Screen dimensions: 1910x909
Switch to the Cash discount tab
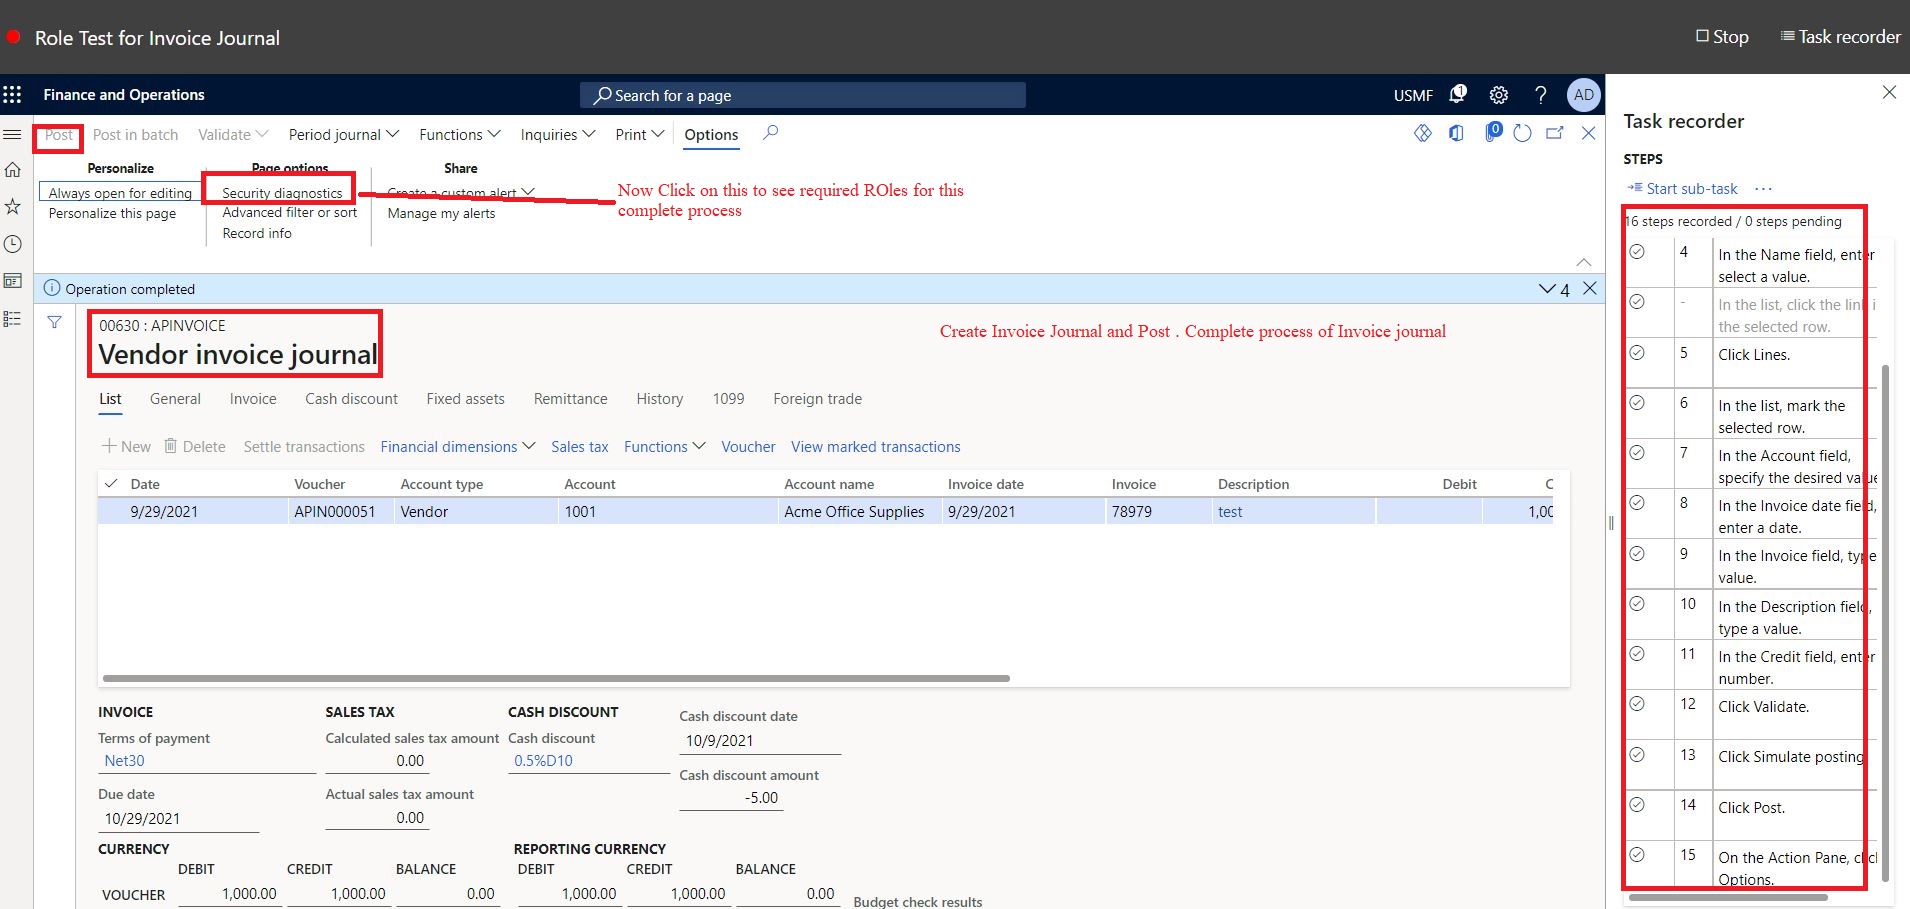(351, 398)
